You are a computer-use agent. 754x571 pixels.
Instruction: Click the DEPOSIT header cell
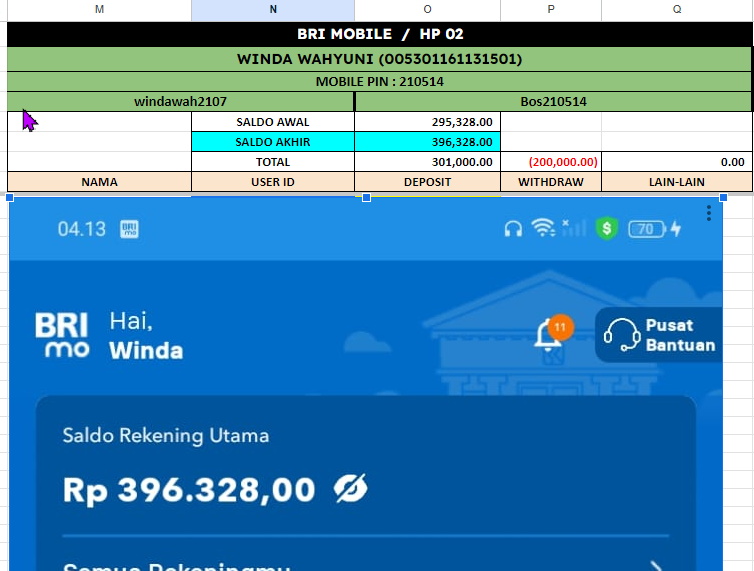(427, 182)
